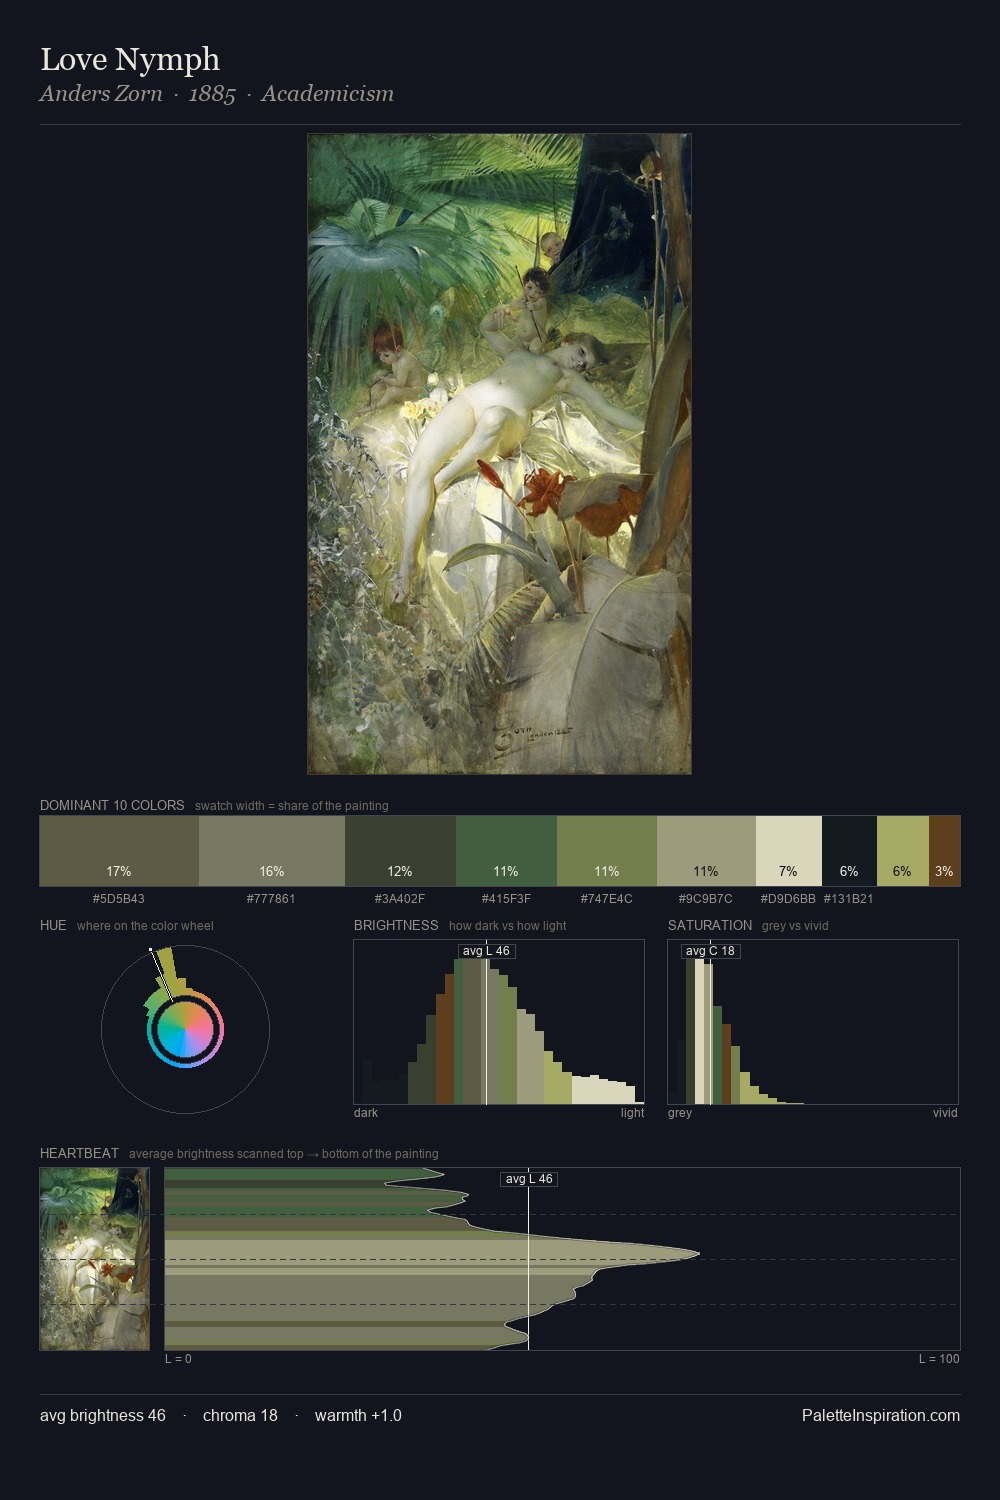
Task: Click the 'DOMINANT 10 COLORS' heading
Action: [x=112, y=805]
